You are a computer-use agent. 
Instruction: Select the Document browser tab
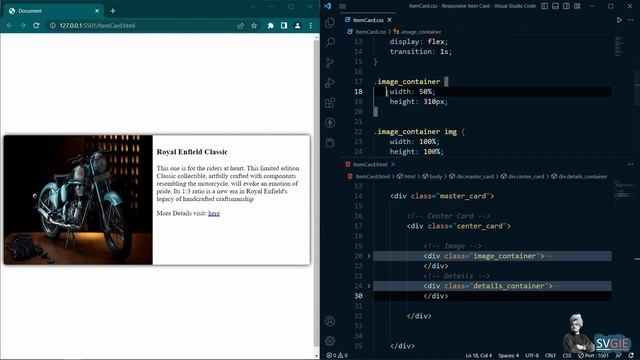(53, 11)
